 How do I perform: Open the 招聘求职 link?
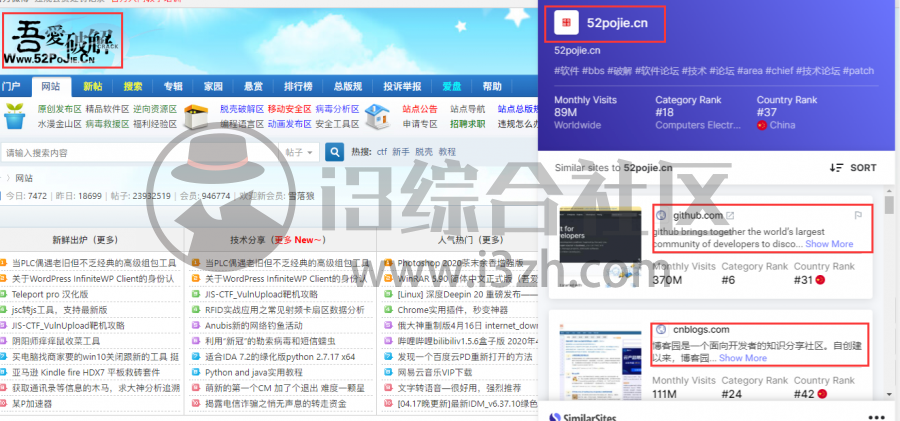click(x=467, y=124)
